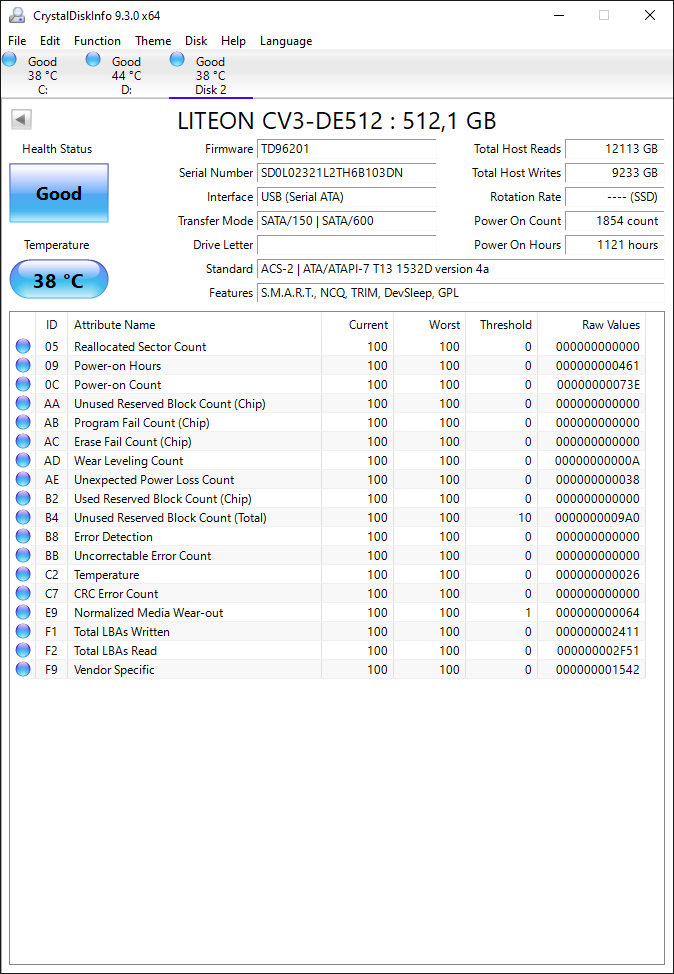Image resolution: width=674 pixels, height=974 pixels.
Task: Click status orb for attribute AA row
Action: pyautogui.click(x=23, y=403)
